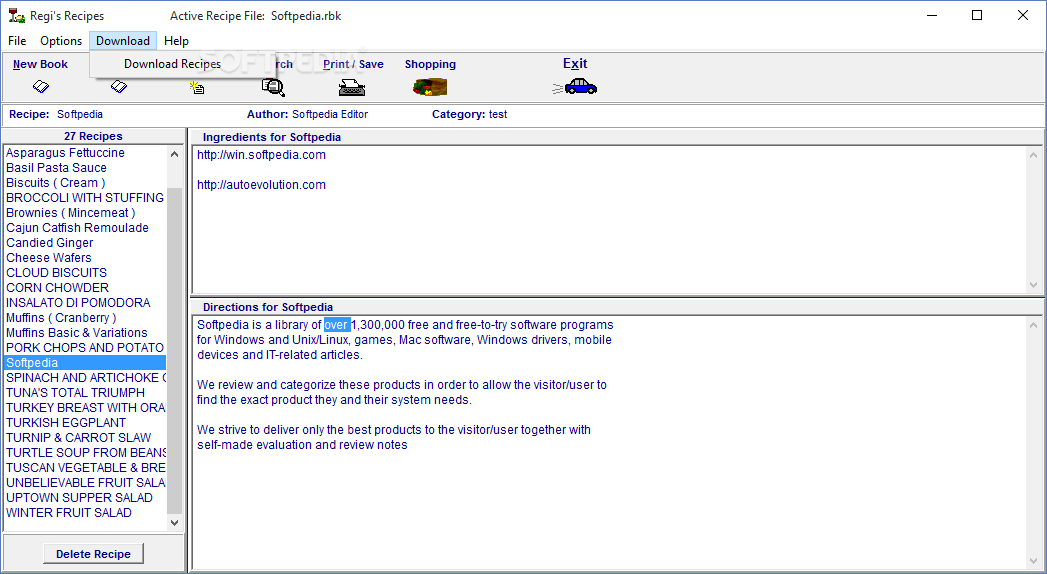The width and height of the screenshot is (1047, 574).
Task: Select CORN CHOWDER recipe
Action: (85, 288)
